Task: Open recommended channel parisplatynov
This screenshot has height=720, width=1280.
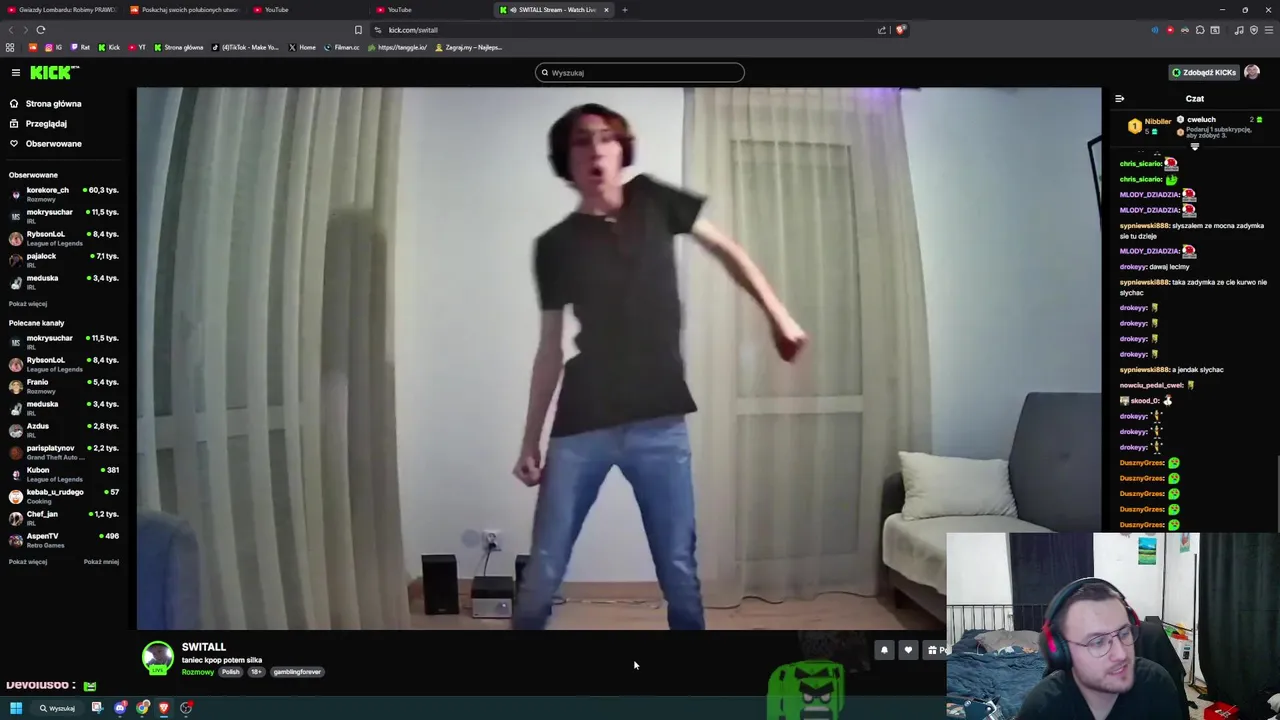Action: [x=64, y=451]
